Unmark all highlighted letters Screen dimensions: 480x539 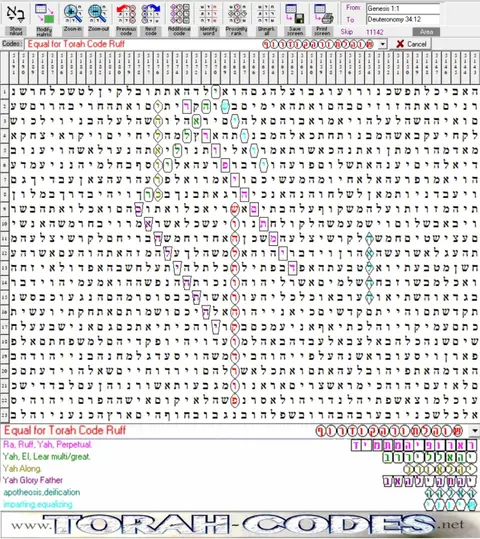[266, 19]
